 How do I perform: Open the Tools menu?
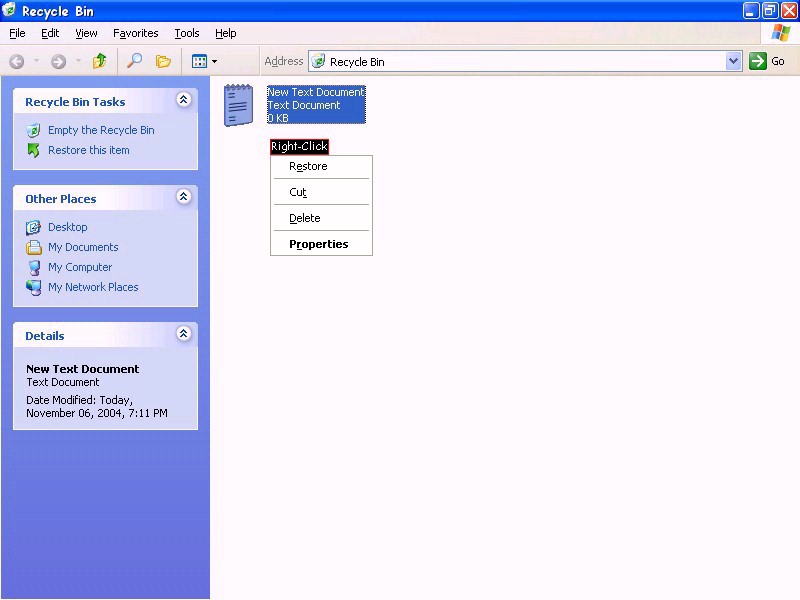coord(187,33)
